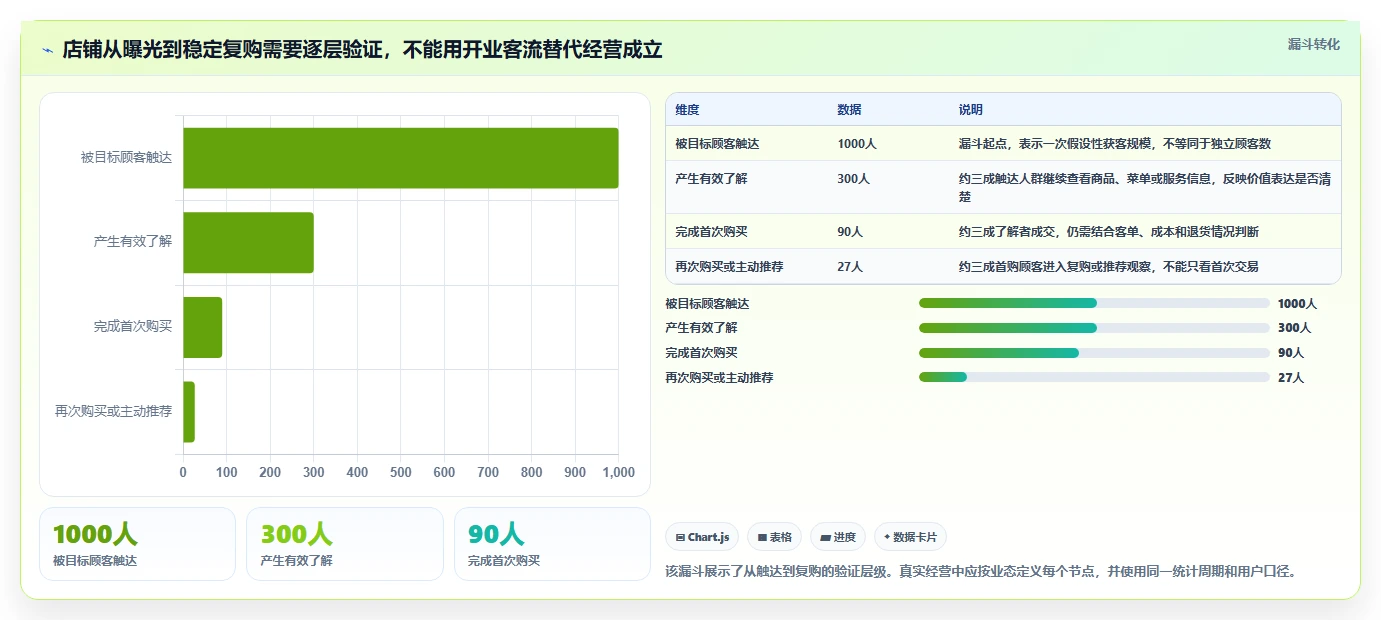Click the description starting 约三成触达人群
The height and width of the screenshot is (620, 1381).
pos(1144,187)
